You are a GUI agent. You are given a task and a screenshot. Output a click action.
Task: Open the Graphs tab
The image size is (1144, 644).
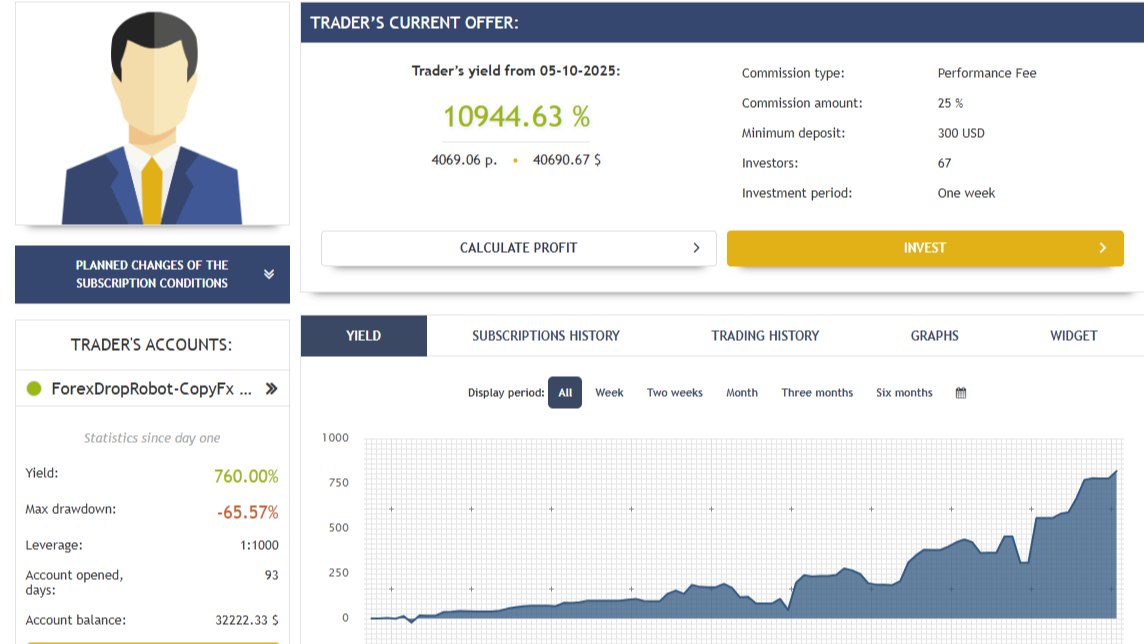pos(935,335)
